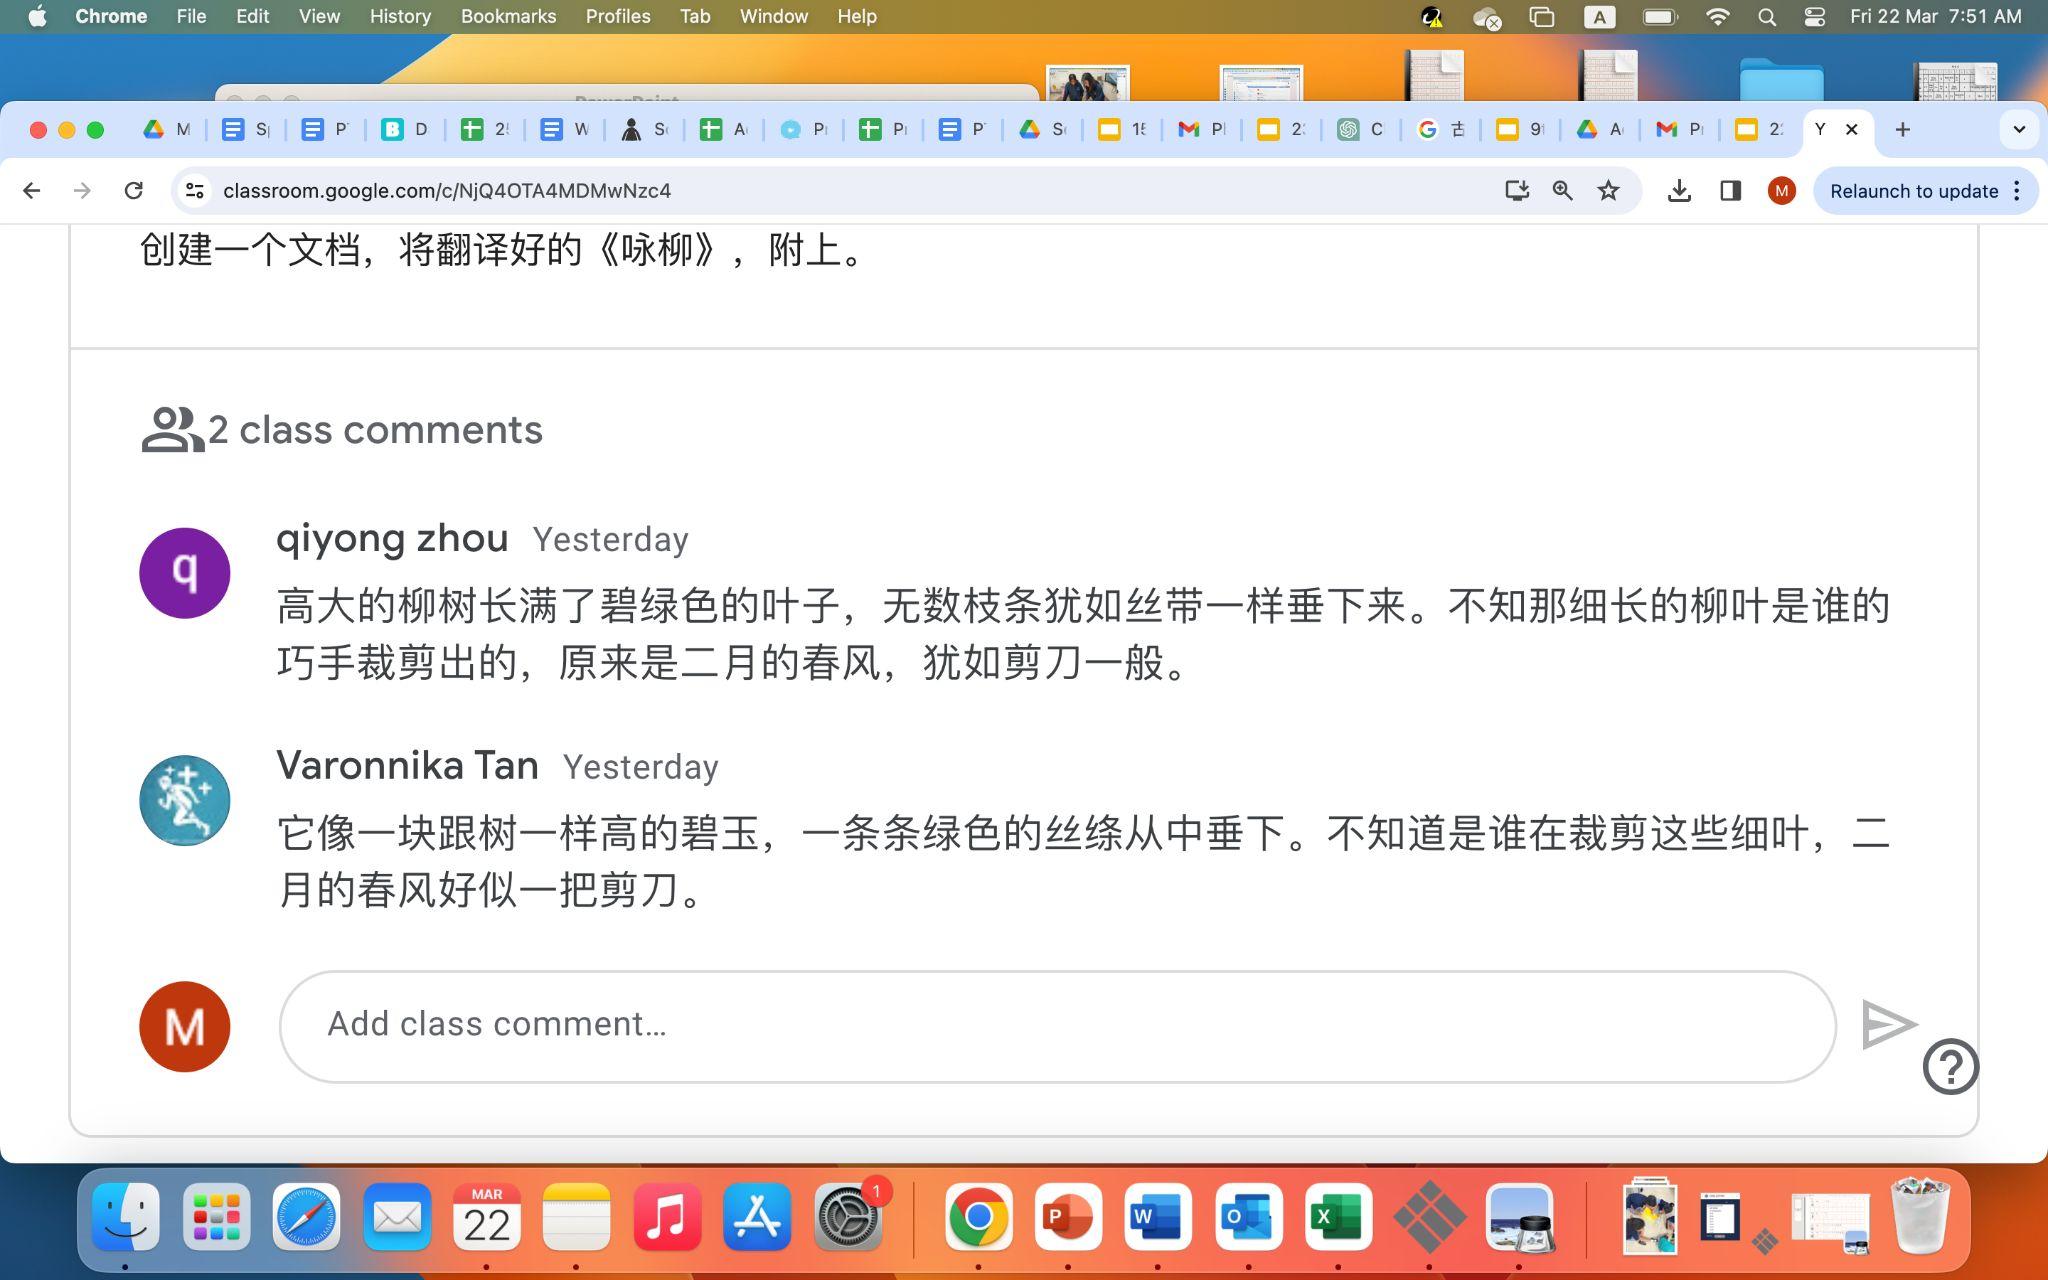Click the Add class comment field
This screenshot has height=1280, width=2048.
click(1057, 1025)
